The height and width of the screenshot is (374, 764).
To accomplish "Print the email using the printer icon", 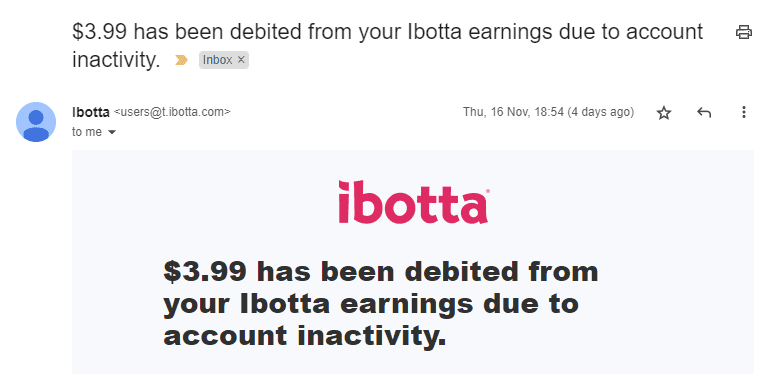I will pos(744,32).
